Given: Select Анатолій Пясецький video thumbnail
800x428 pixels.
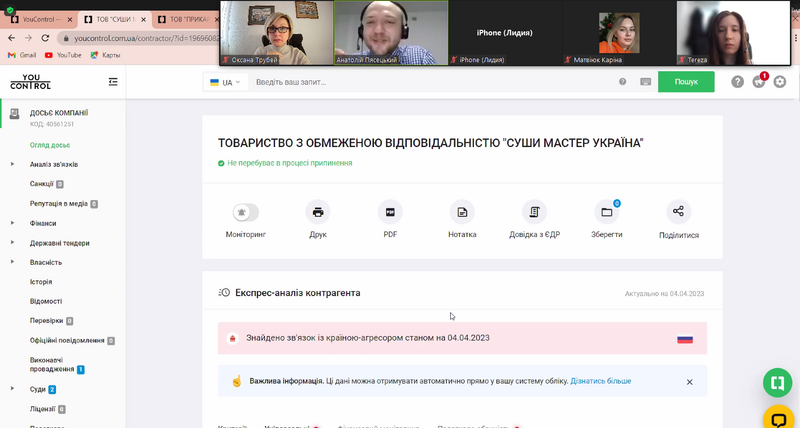Looking at the screenshot, I should click(391, 32).
